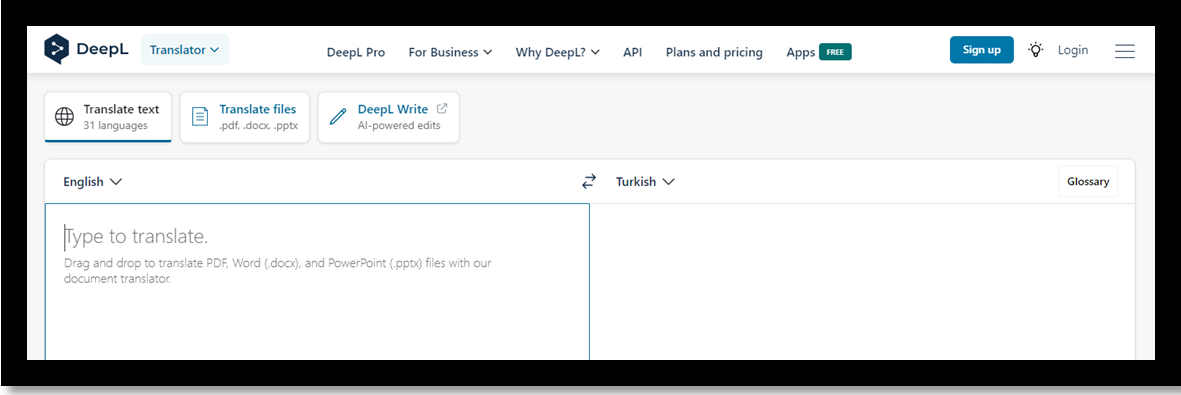Open the API page link
1181x395 pixels.
(x=633, y=52)
